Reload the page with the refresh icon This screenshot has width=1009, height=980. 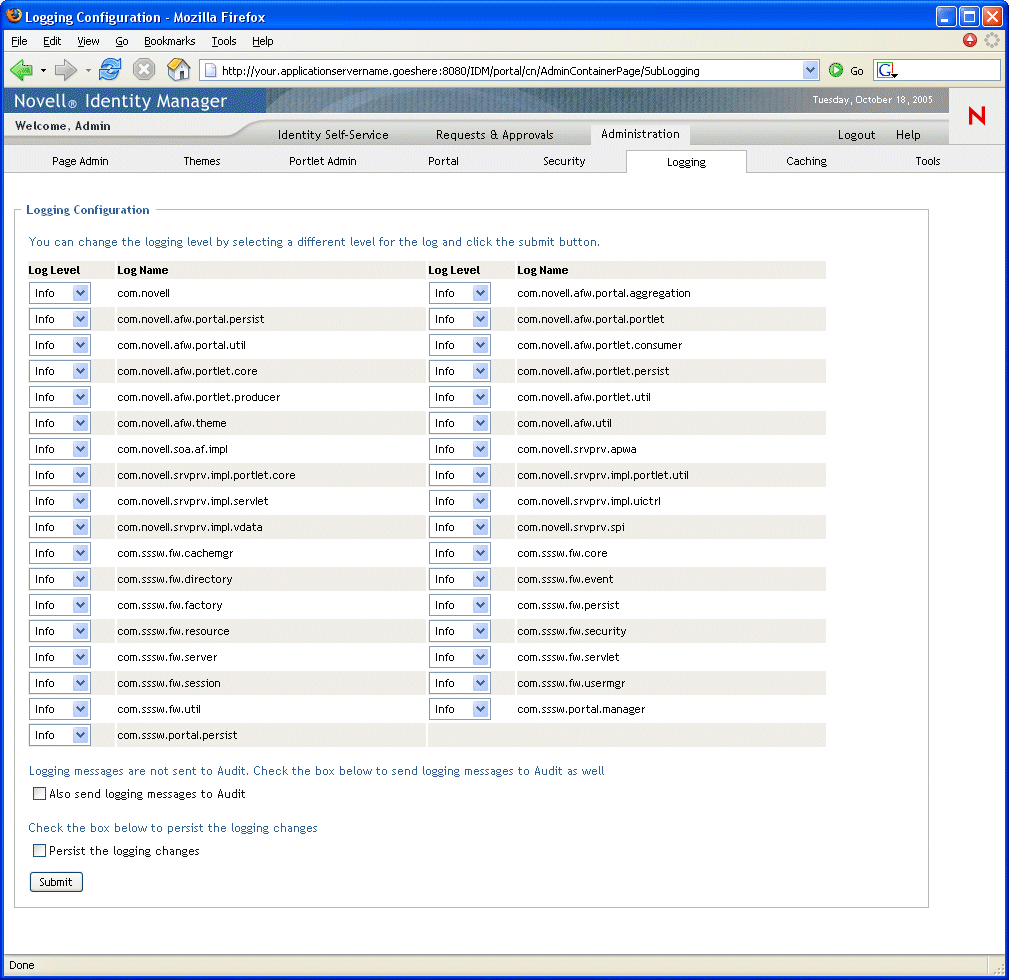pos(110,69)
